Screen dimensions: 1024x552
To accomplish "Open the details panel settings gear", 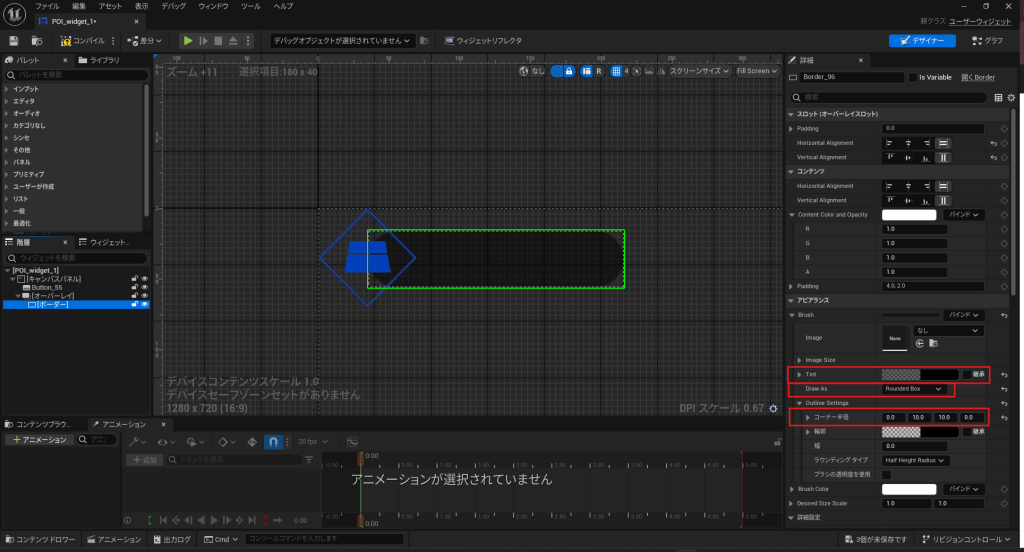I will point(1011,98).
